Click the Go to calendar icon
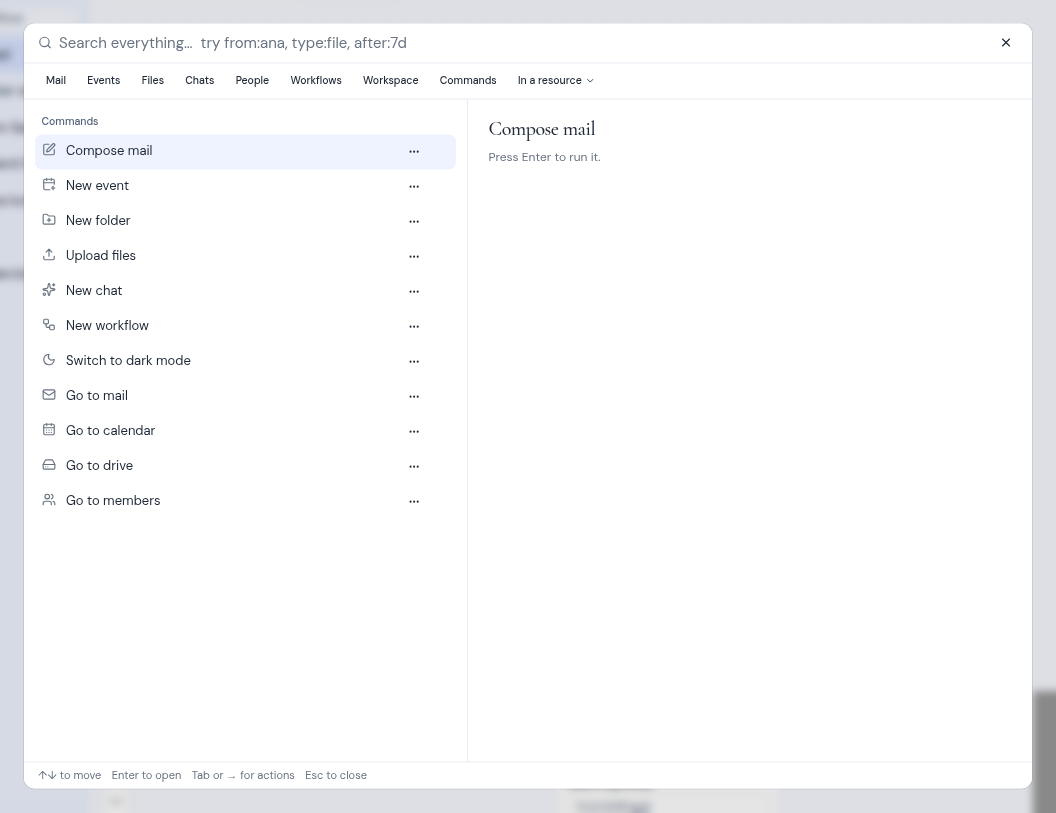This screenshot has height=813, width=1056. [49, 430]
